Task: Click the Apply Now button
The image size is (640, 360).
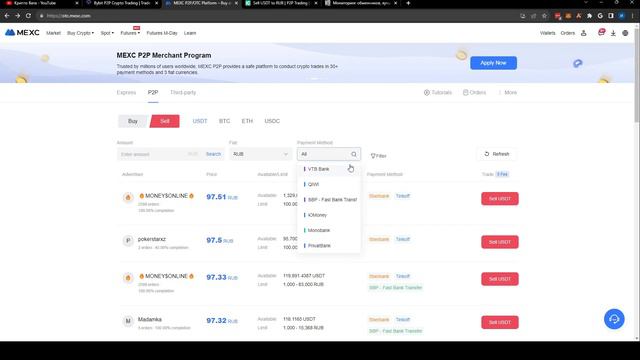Action: [x=493, y=63]
